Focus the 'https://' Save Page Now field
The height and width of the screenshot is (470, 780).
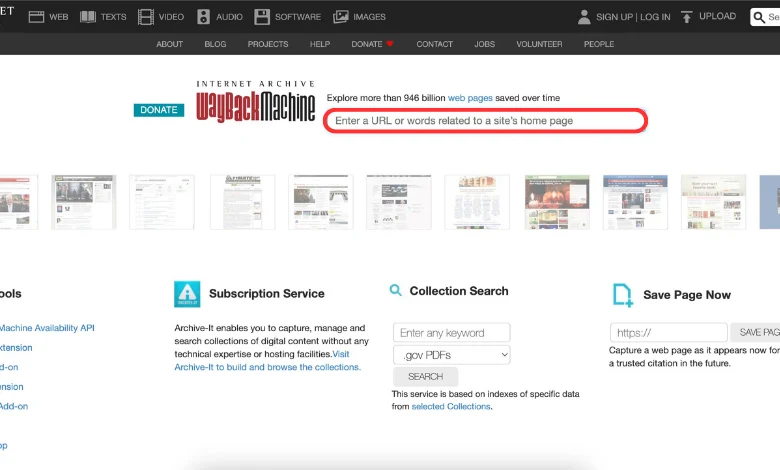click(x=669, y=333)
